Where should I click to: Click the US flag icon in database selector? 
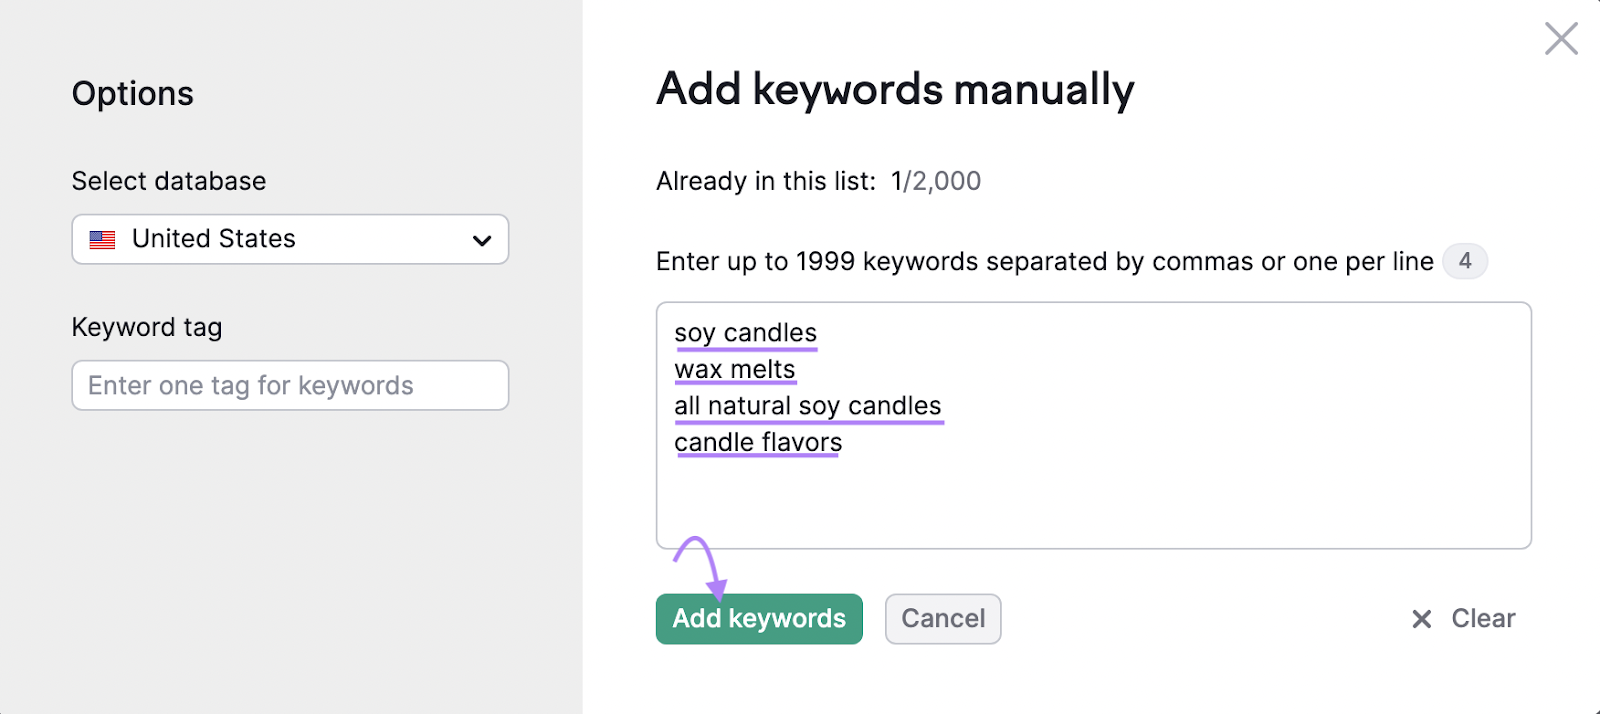[102, 240]
